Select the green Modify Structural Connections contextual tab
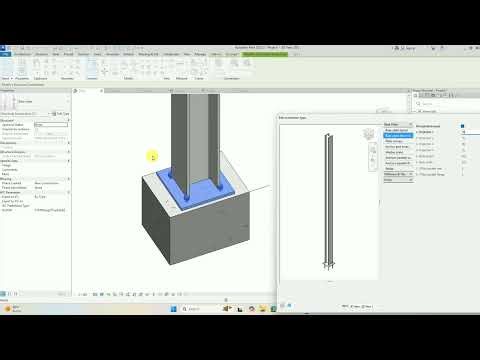480x360 pixels. 265,54
